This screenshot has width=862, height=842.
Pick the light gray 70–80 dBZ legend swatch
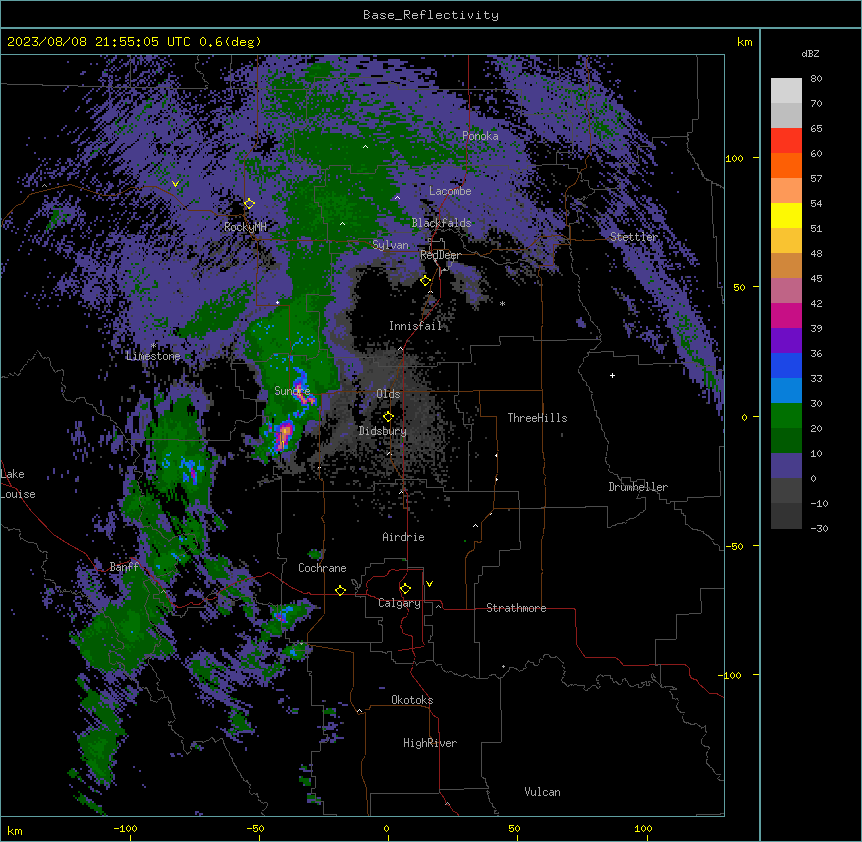click(786, 91)
